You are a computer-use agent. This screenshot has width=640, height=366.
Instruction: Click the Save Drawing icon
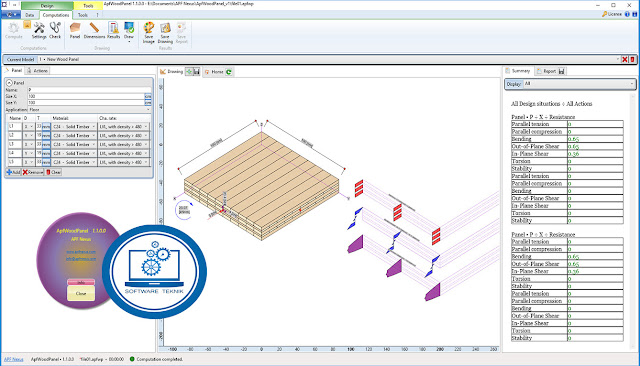165,28
